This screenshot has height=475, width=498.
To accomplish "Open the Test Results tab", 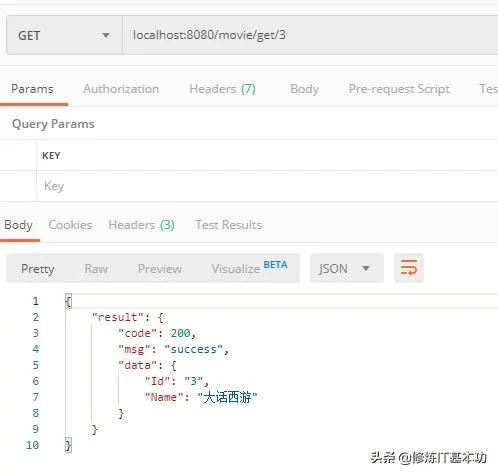I will 229,225.
